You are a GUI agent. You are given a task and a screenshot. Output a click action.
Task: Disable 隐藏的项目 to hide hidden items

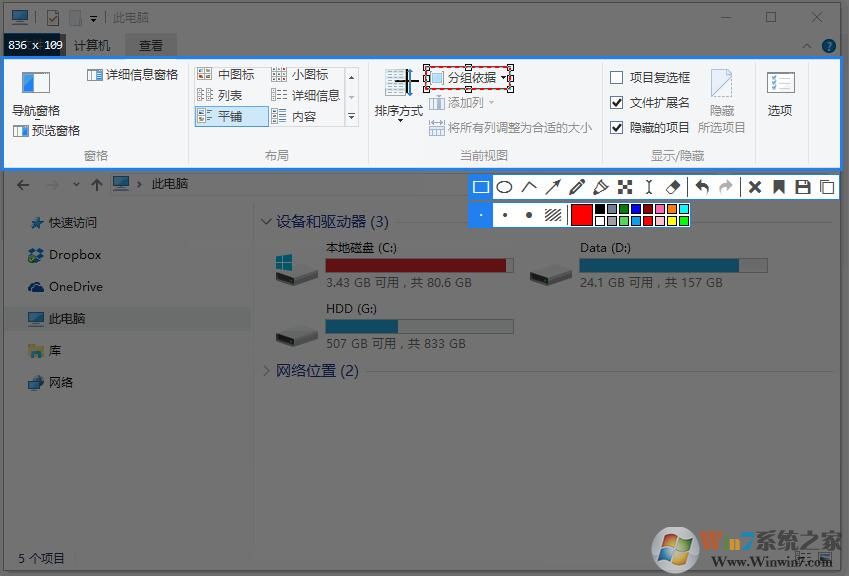click(617, 127)
